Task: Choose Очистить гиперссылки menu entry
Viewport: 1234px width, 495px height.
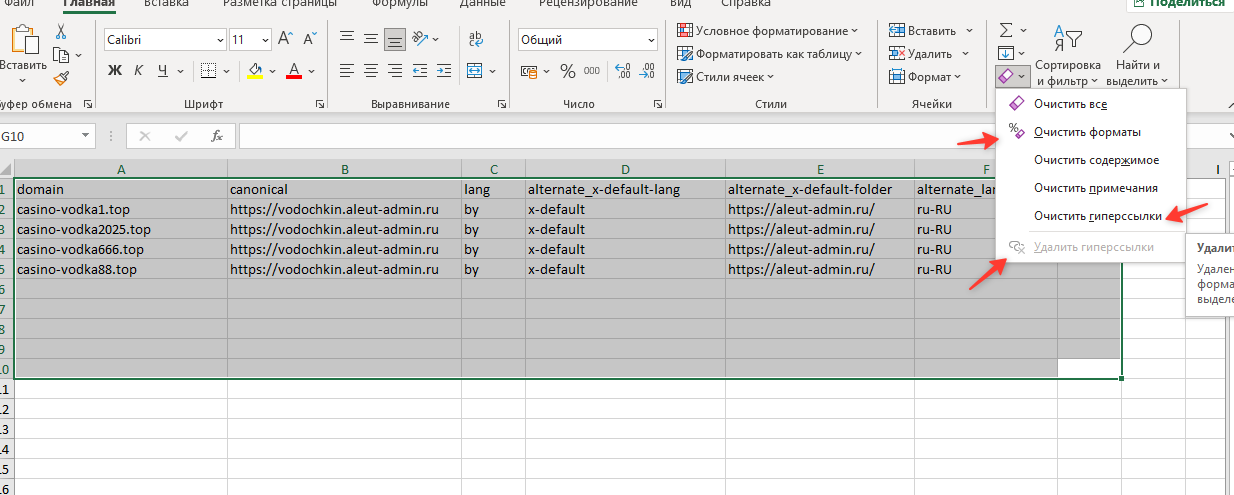Action: point(1097,215)
